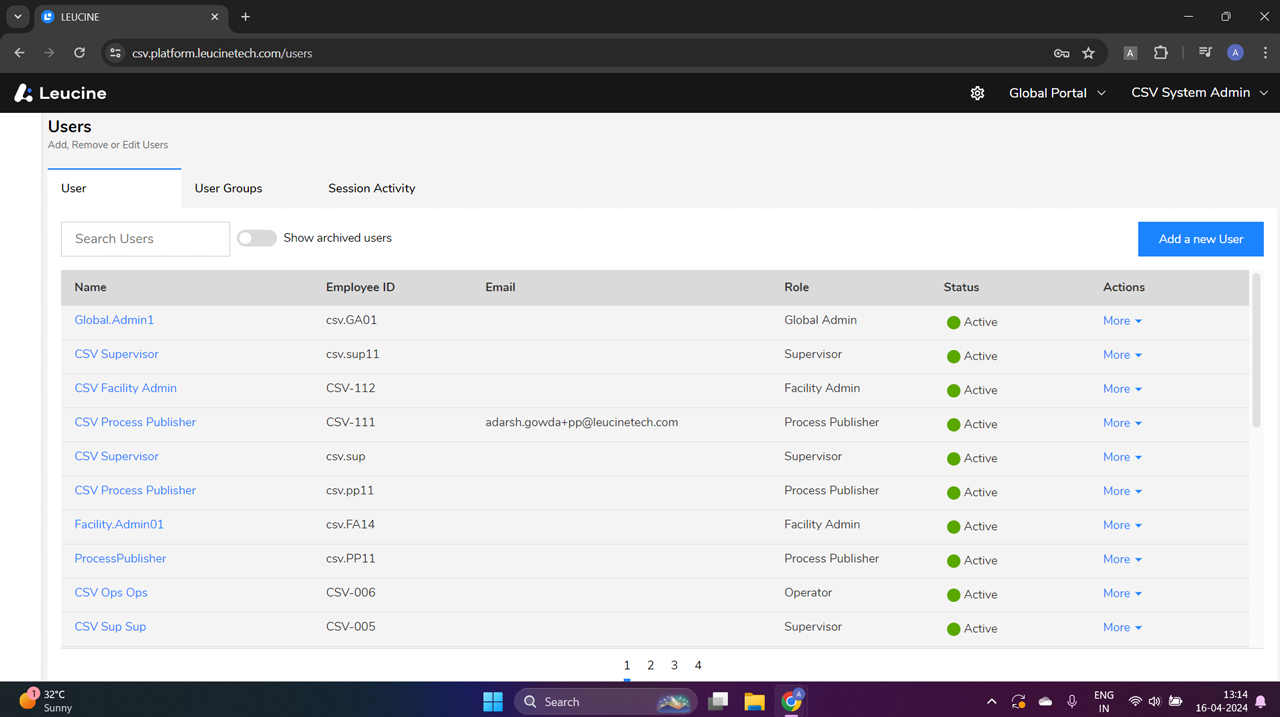Click the users table vertical scrollbar

click(1257, 350)
